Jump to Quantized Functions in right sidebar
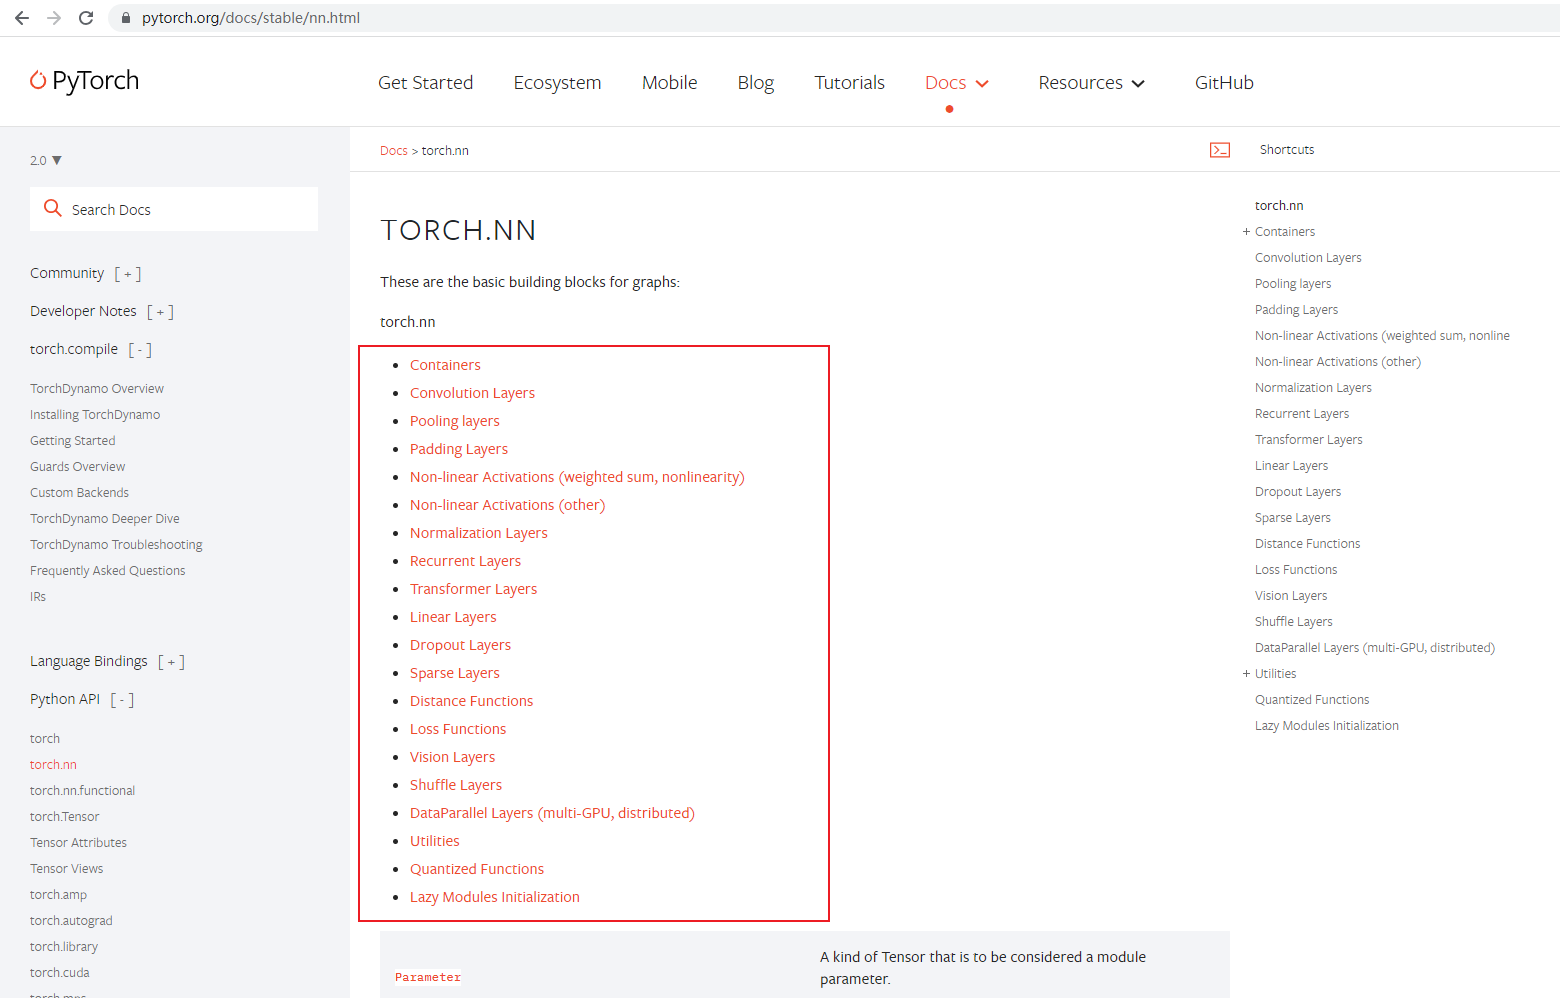Image resolution: width=1560 pixels, height=998 pixels. pos(1312,700)
